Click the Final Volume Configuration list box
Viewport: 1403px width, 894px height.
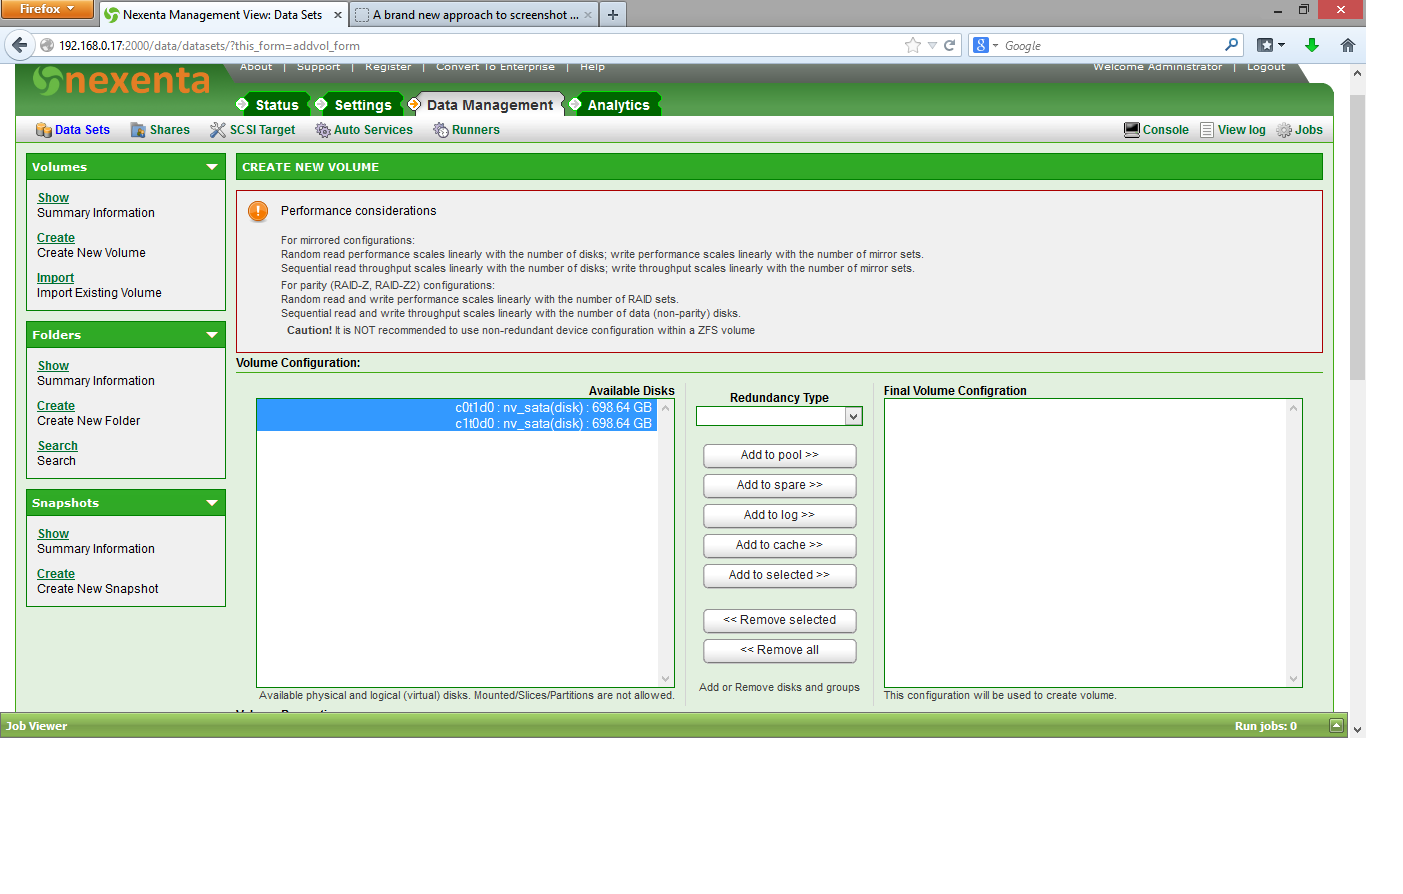pos(1093,543)
